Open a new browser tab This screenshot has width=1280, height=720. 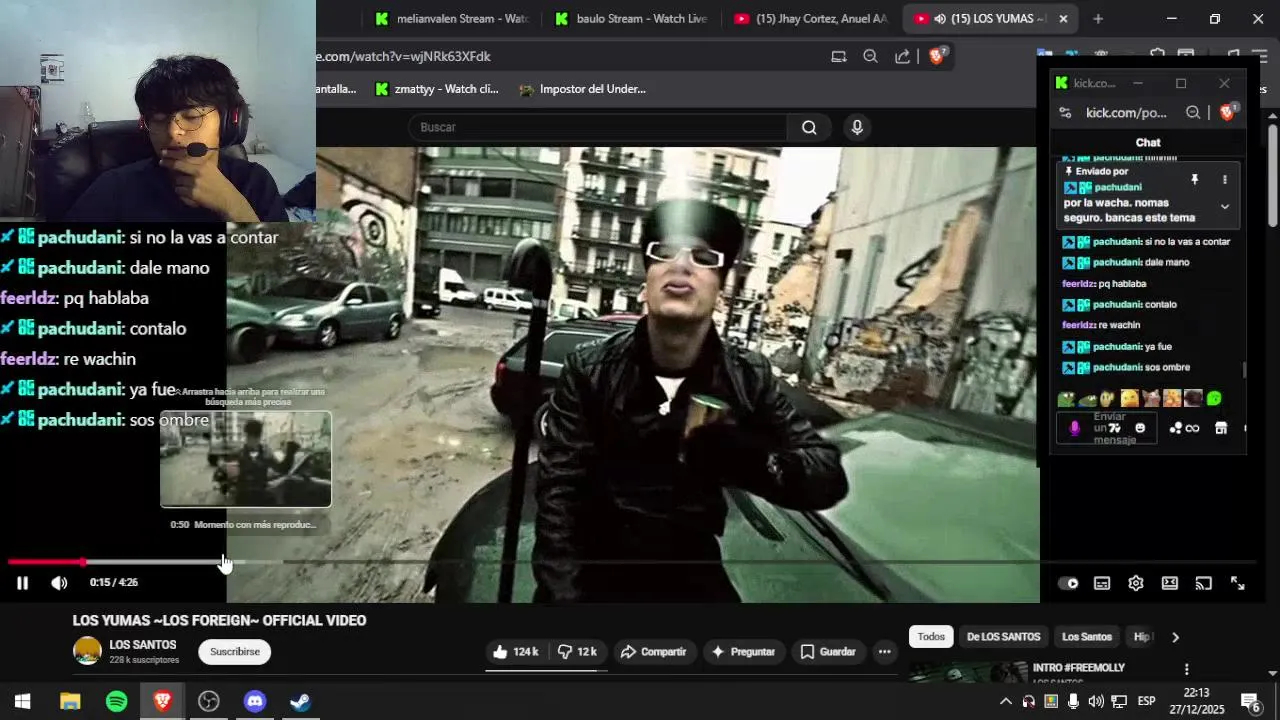coord(1098,19)
